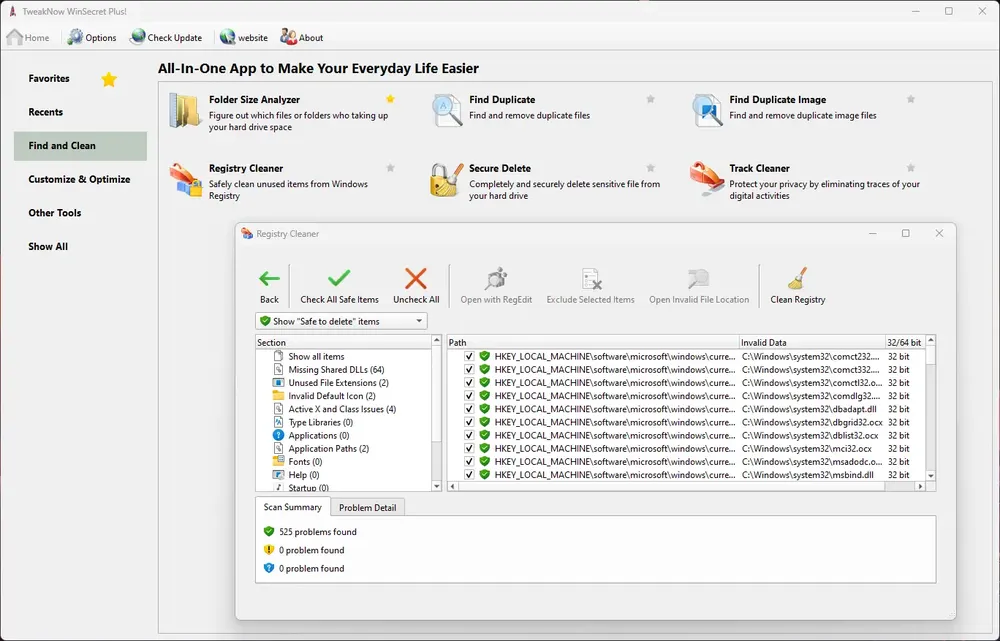Click Check Update in the toolbar
Image resolution: width=1000 pixels, height=641 pixels.
[166, 38]
